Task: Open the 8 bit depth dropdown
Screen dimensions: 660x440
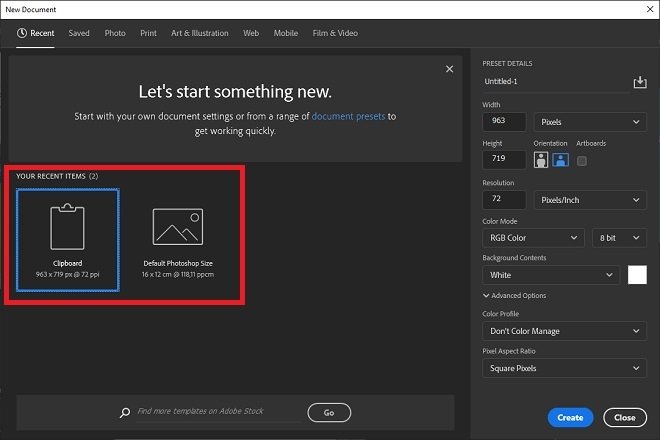Action: coord(619,238)
